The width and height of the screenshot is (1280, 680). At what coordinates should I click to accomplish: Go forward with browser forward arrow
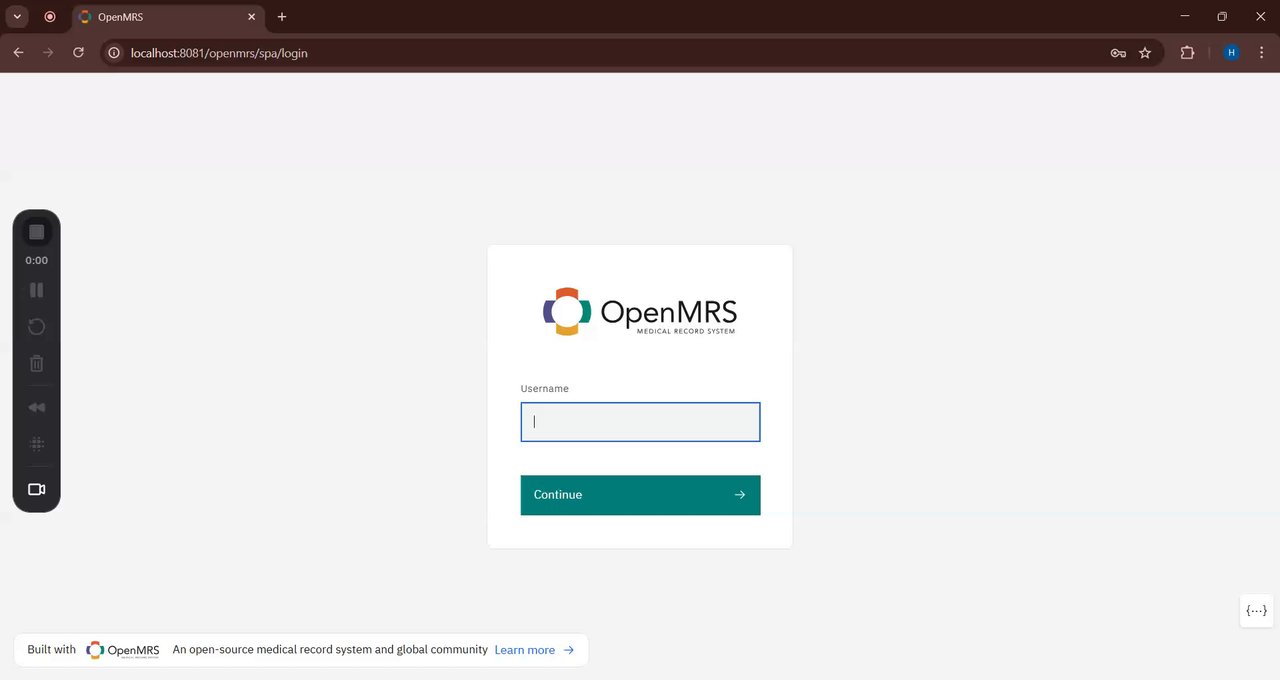point(48,53)
